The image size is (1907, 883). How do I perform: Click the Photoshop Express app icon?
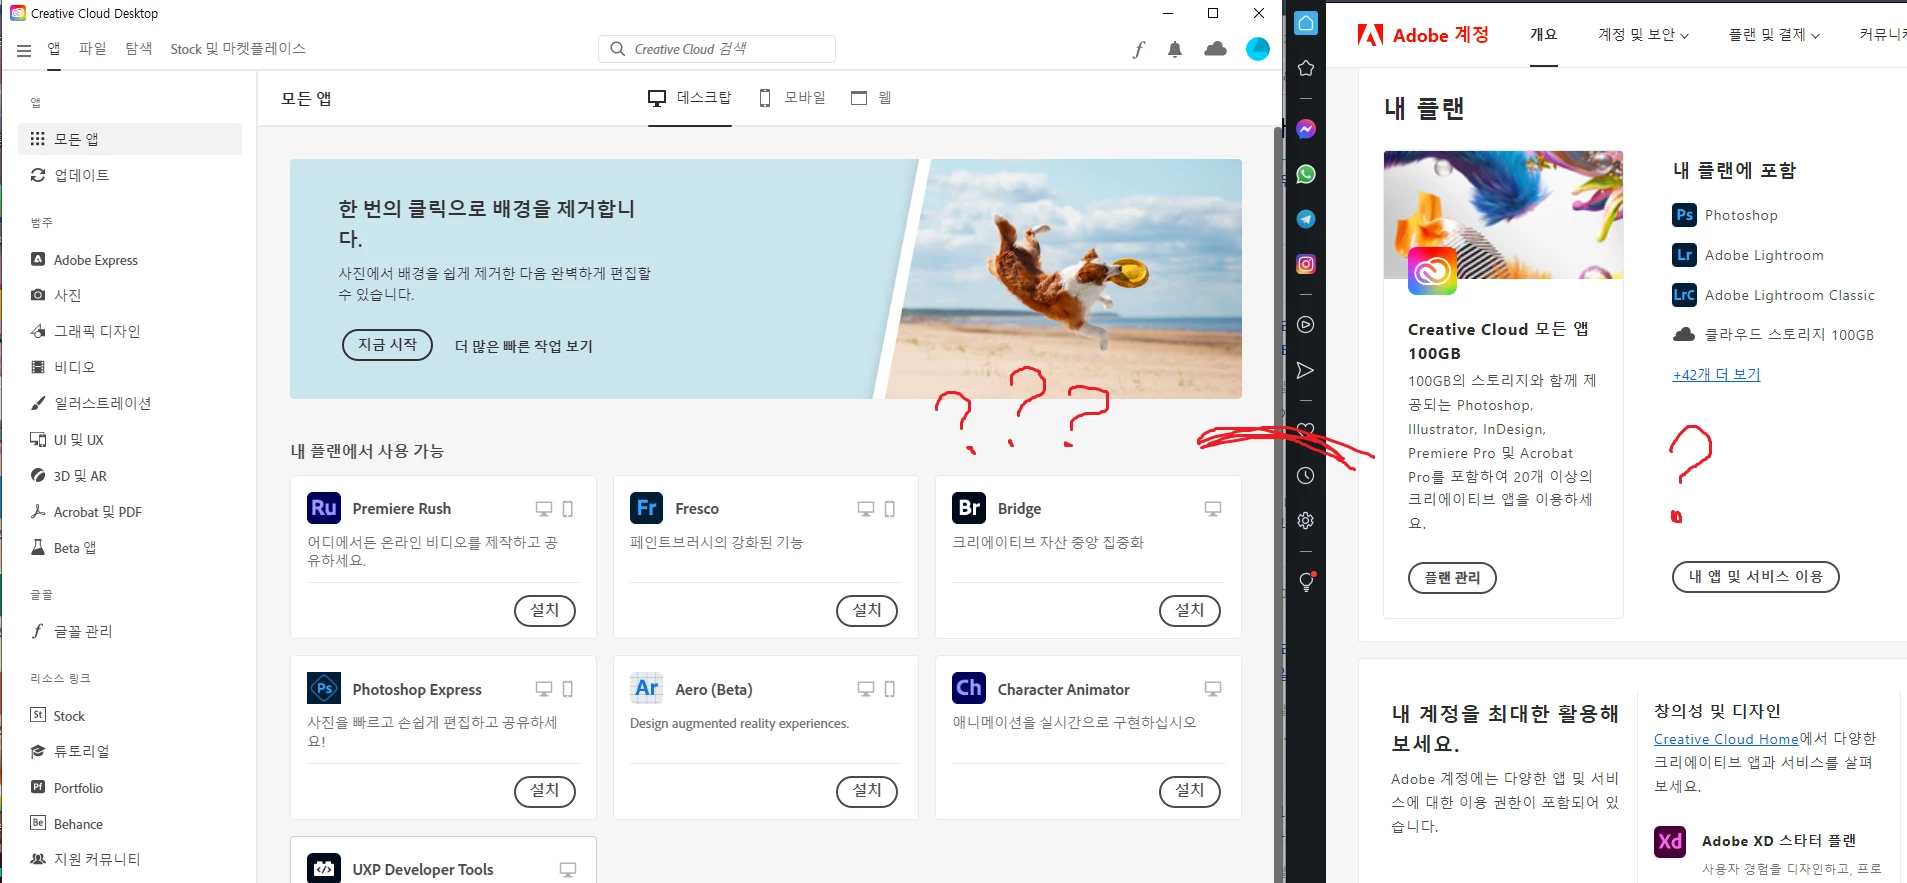click(x=324, y=688)
